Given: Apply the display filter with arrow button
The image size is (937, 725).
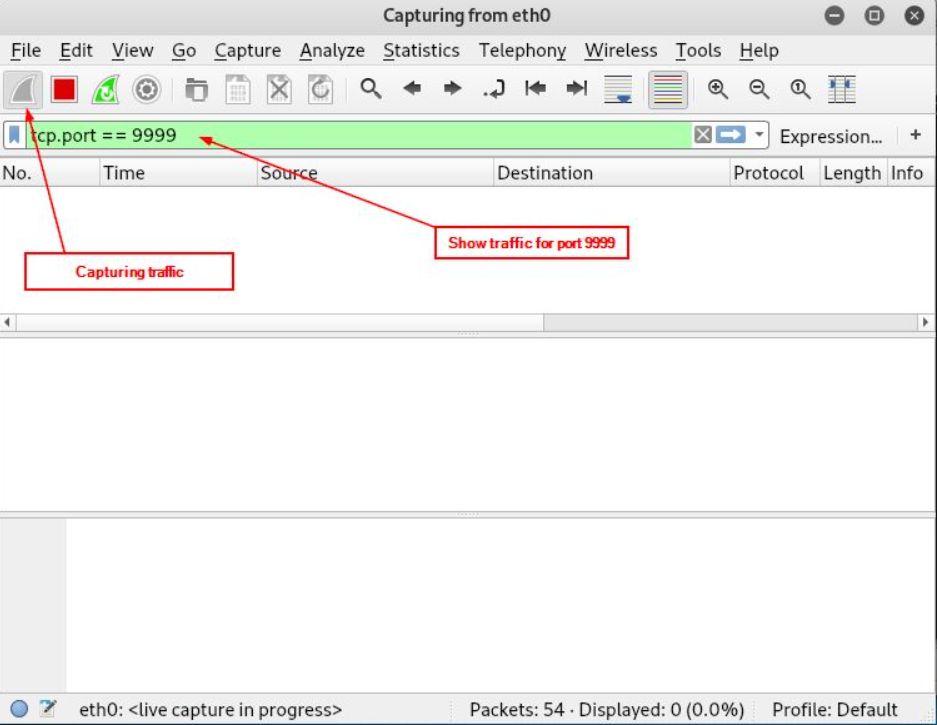Looking at the screenshot, I should (x=732, y=135).
